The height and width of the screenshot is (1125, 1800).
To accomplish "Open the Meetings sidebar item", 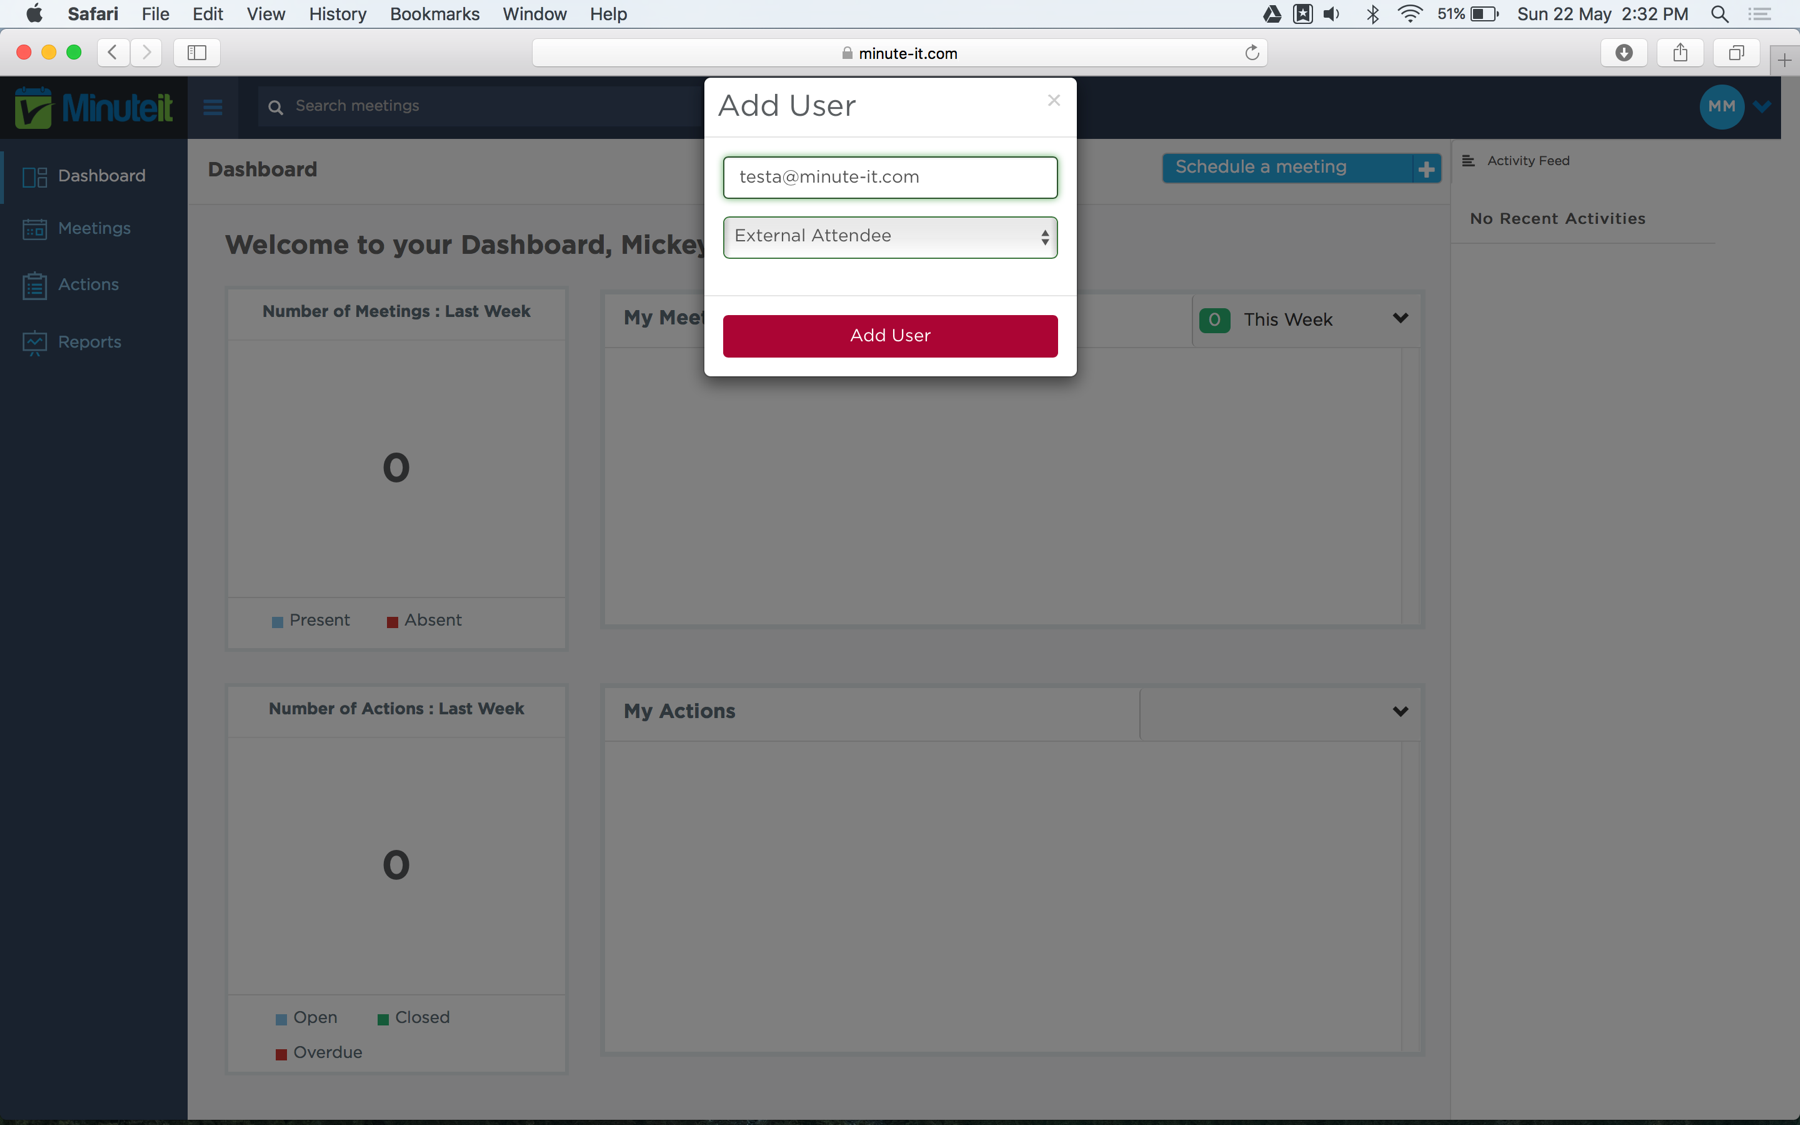I will pyautogui.click(x=94, y=229).
